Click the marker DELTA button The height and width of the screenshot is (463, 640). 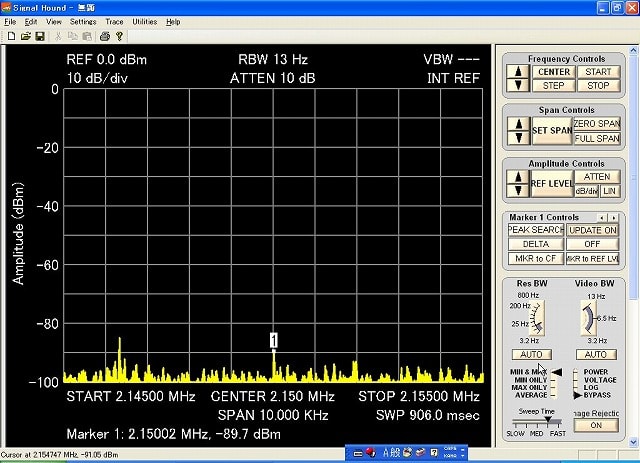[536, 244]
